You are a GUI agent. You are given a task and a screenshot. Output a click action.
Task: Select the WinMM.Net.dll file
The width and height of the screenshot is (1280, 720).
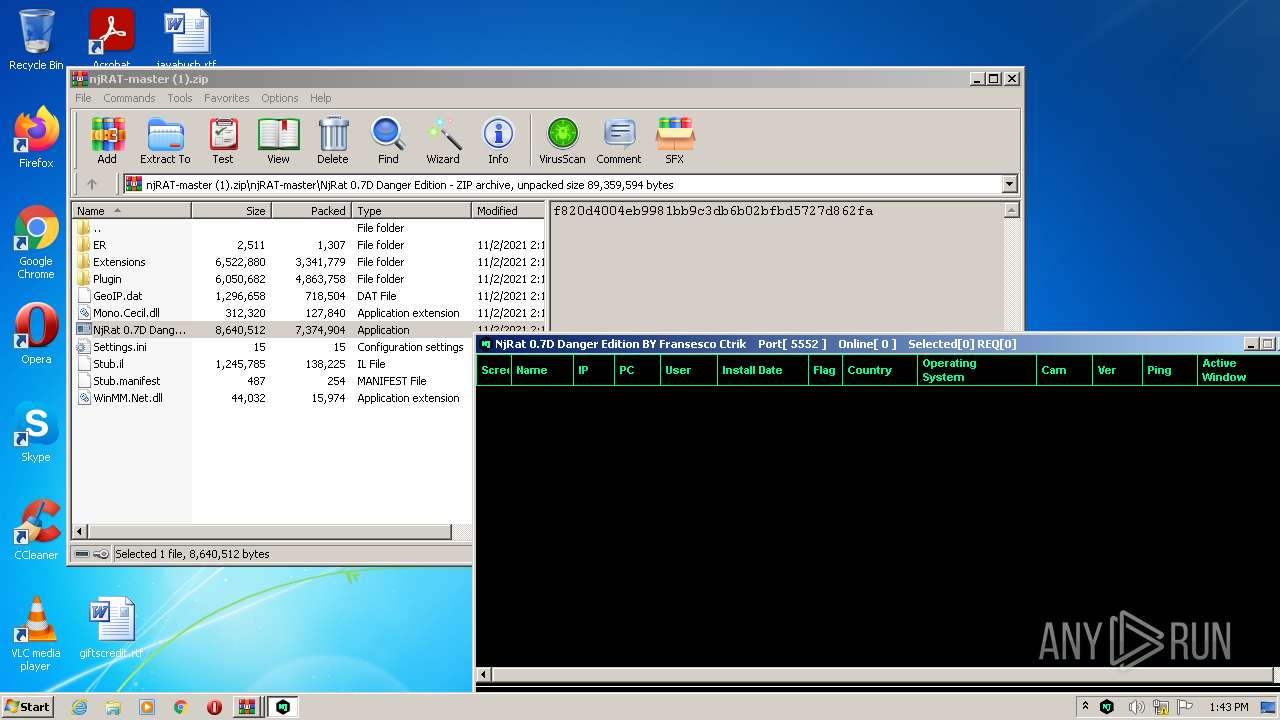point(272,398)
